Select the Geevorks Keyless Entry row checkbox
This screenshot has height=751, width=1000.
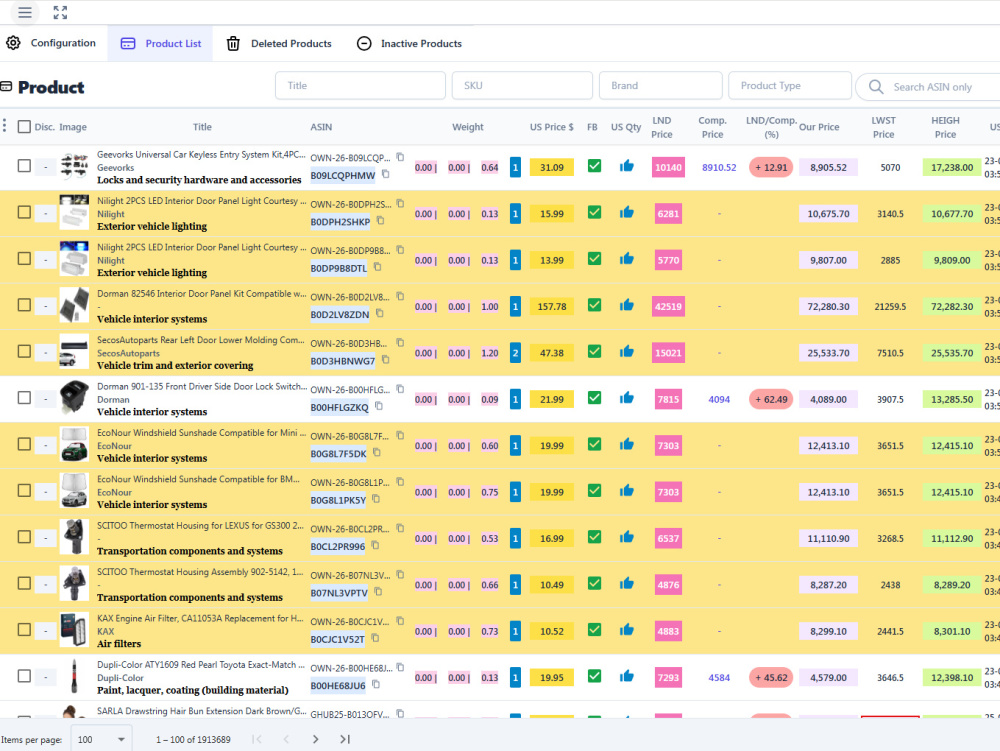(x=24, y=166)
